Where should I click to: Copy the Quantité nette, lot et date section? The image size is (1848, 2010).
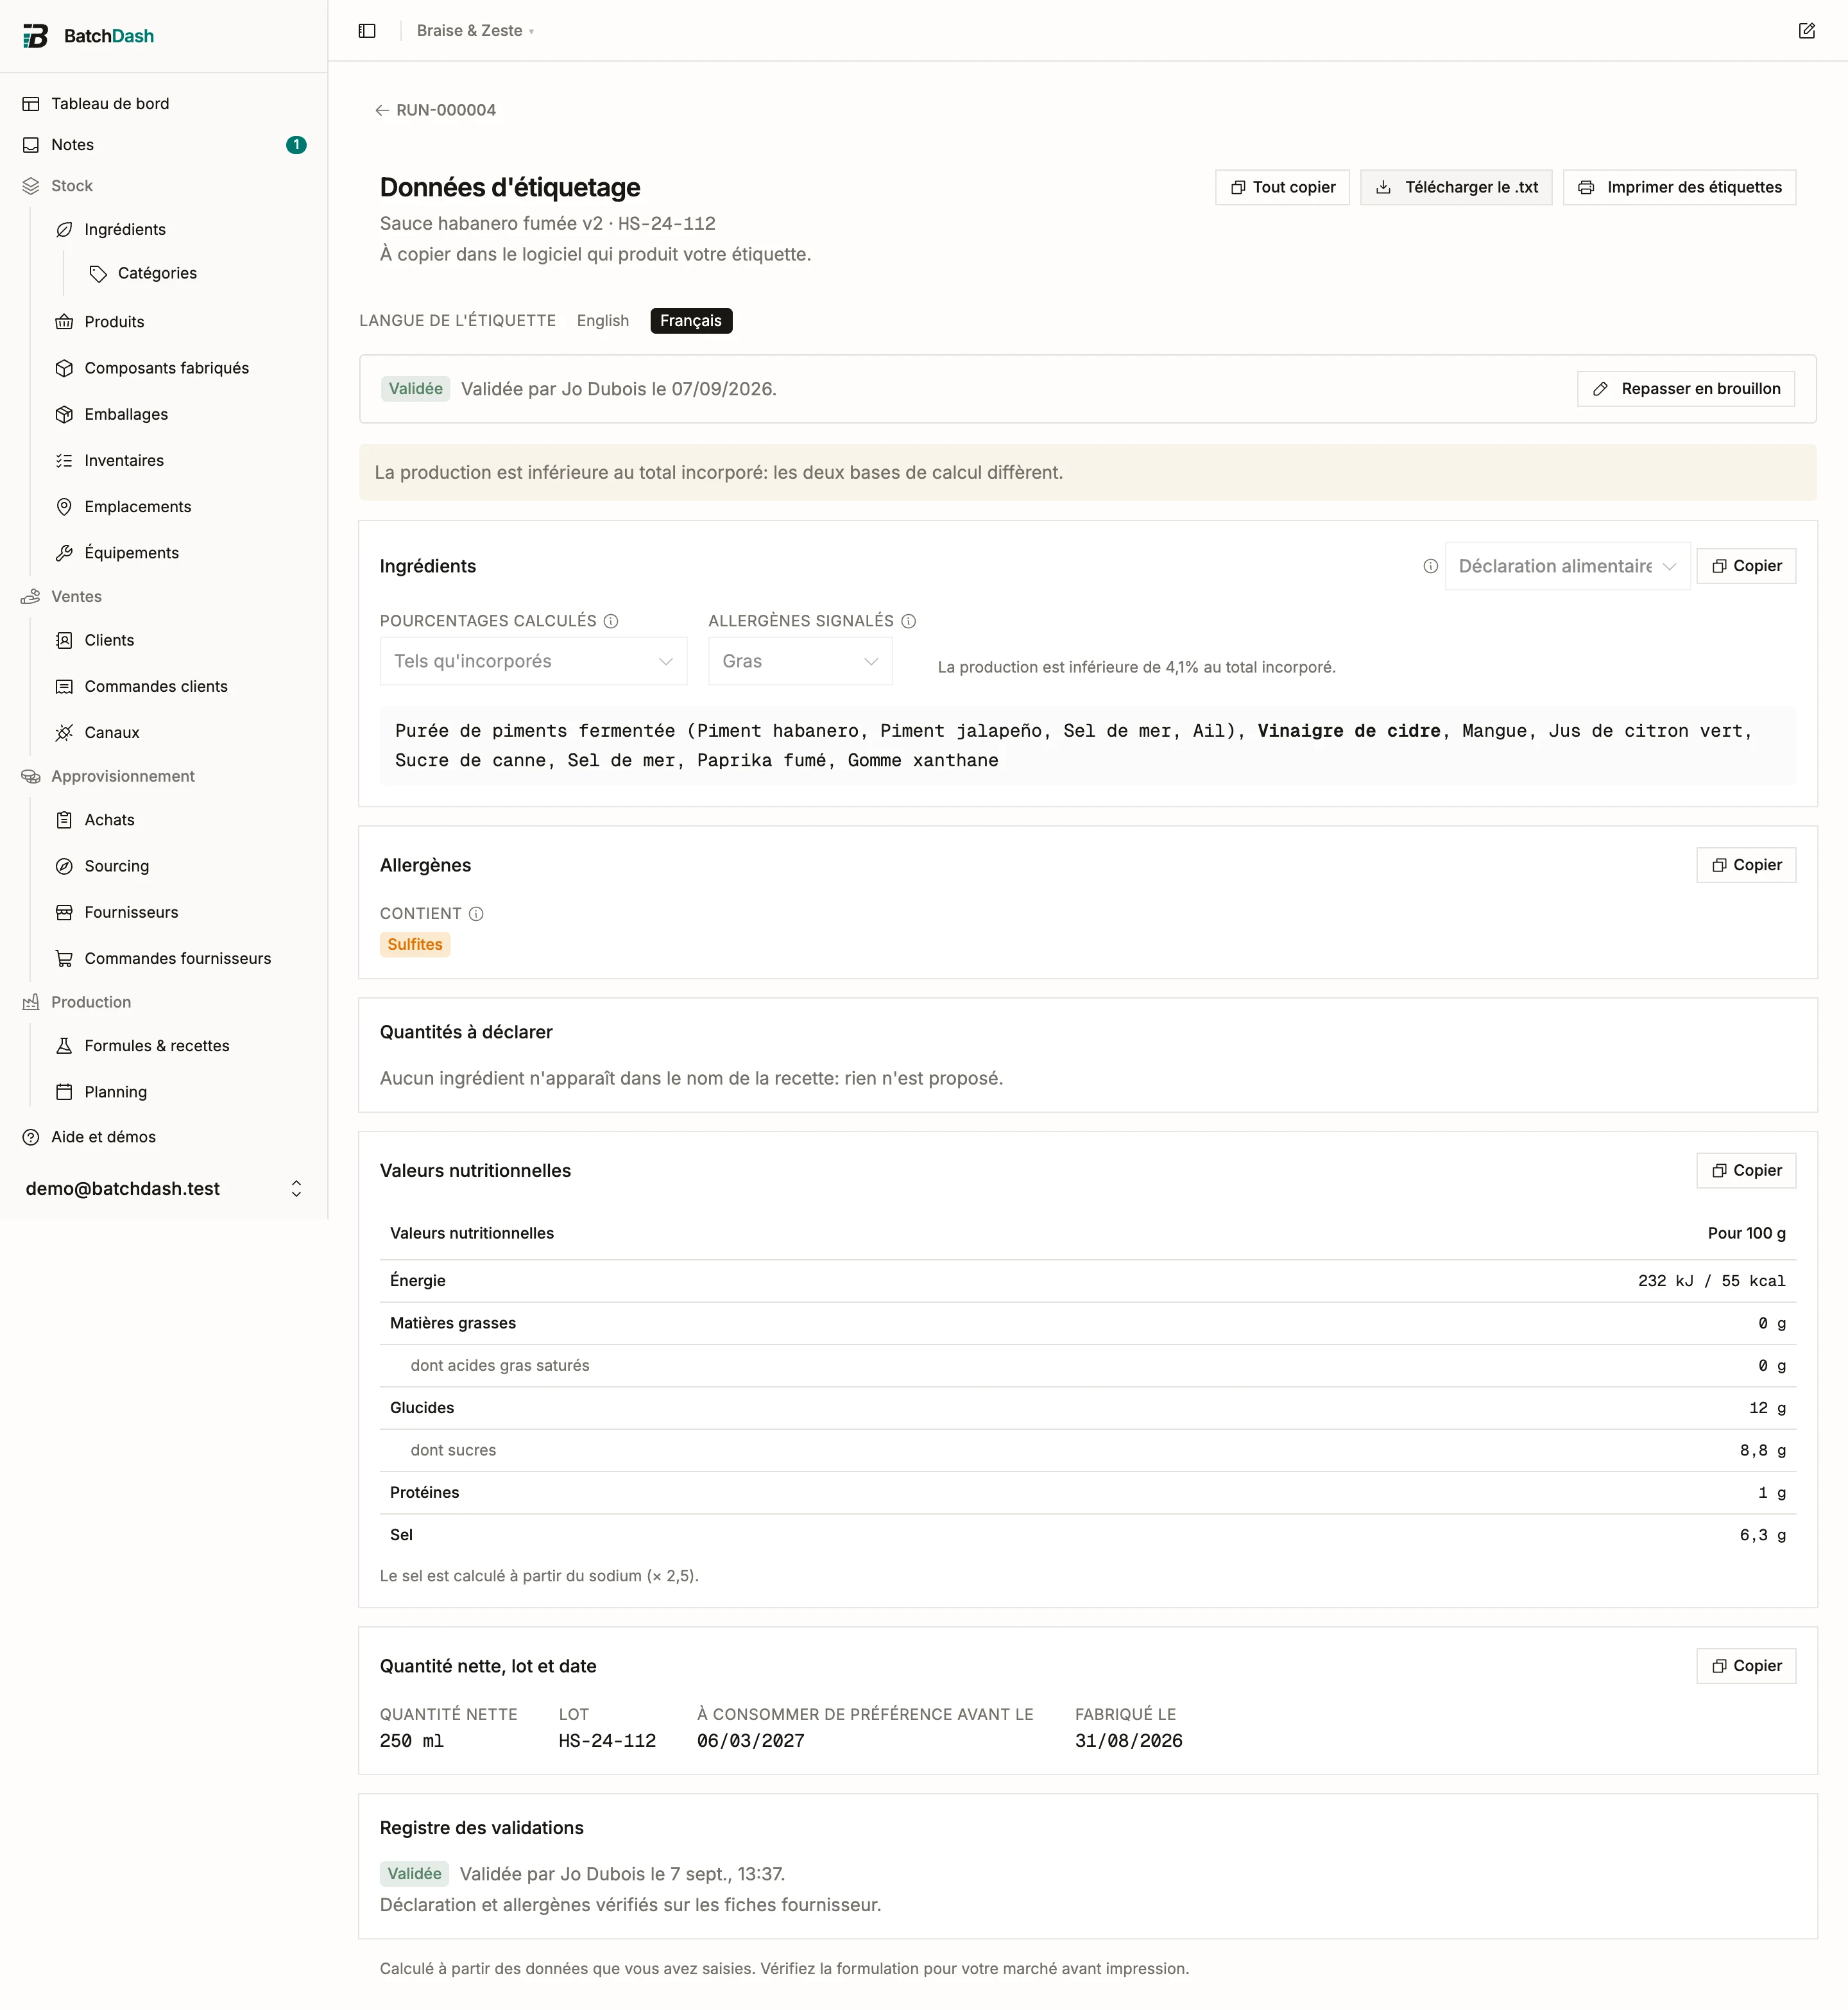pos(1746,1666)
